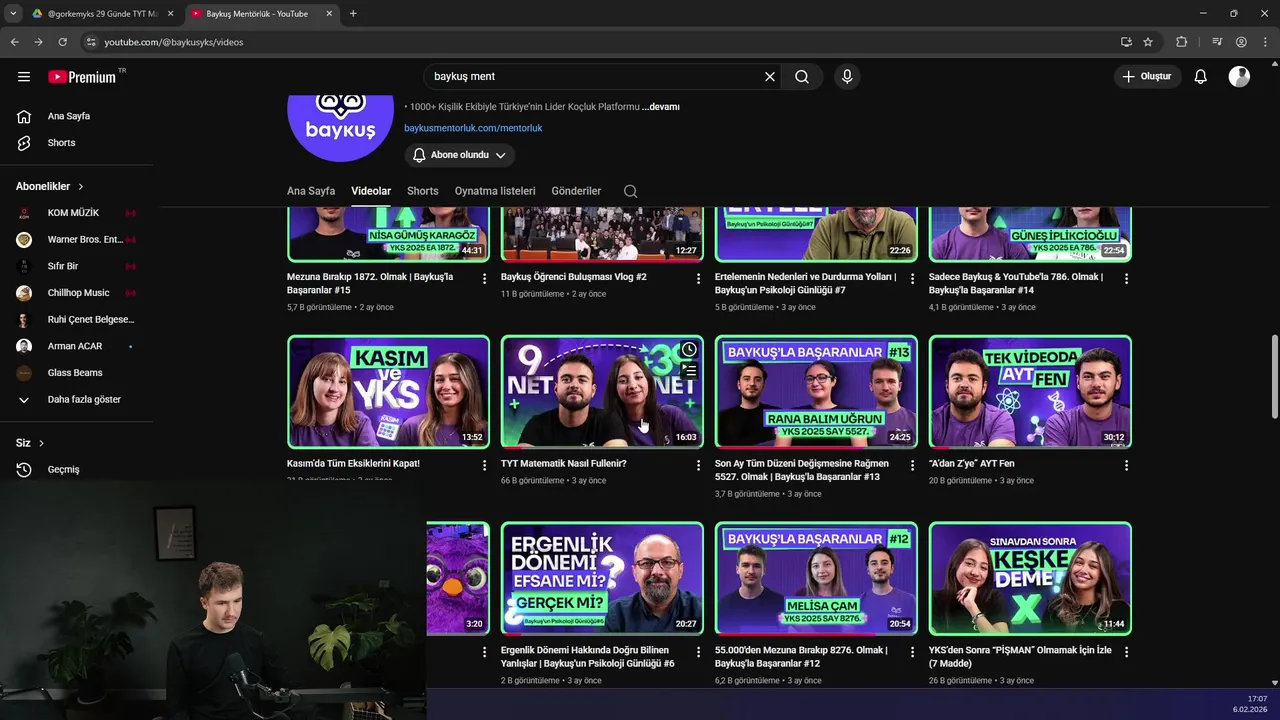Expand the Siz section chevron
The width and height of the screenshot is (1280, 720).
41,443
